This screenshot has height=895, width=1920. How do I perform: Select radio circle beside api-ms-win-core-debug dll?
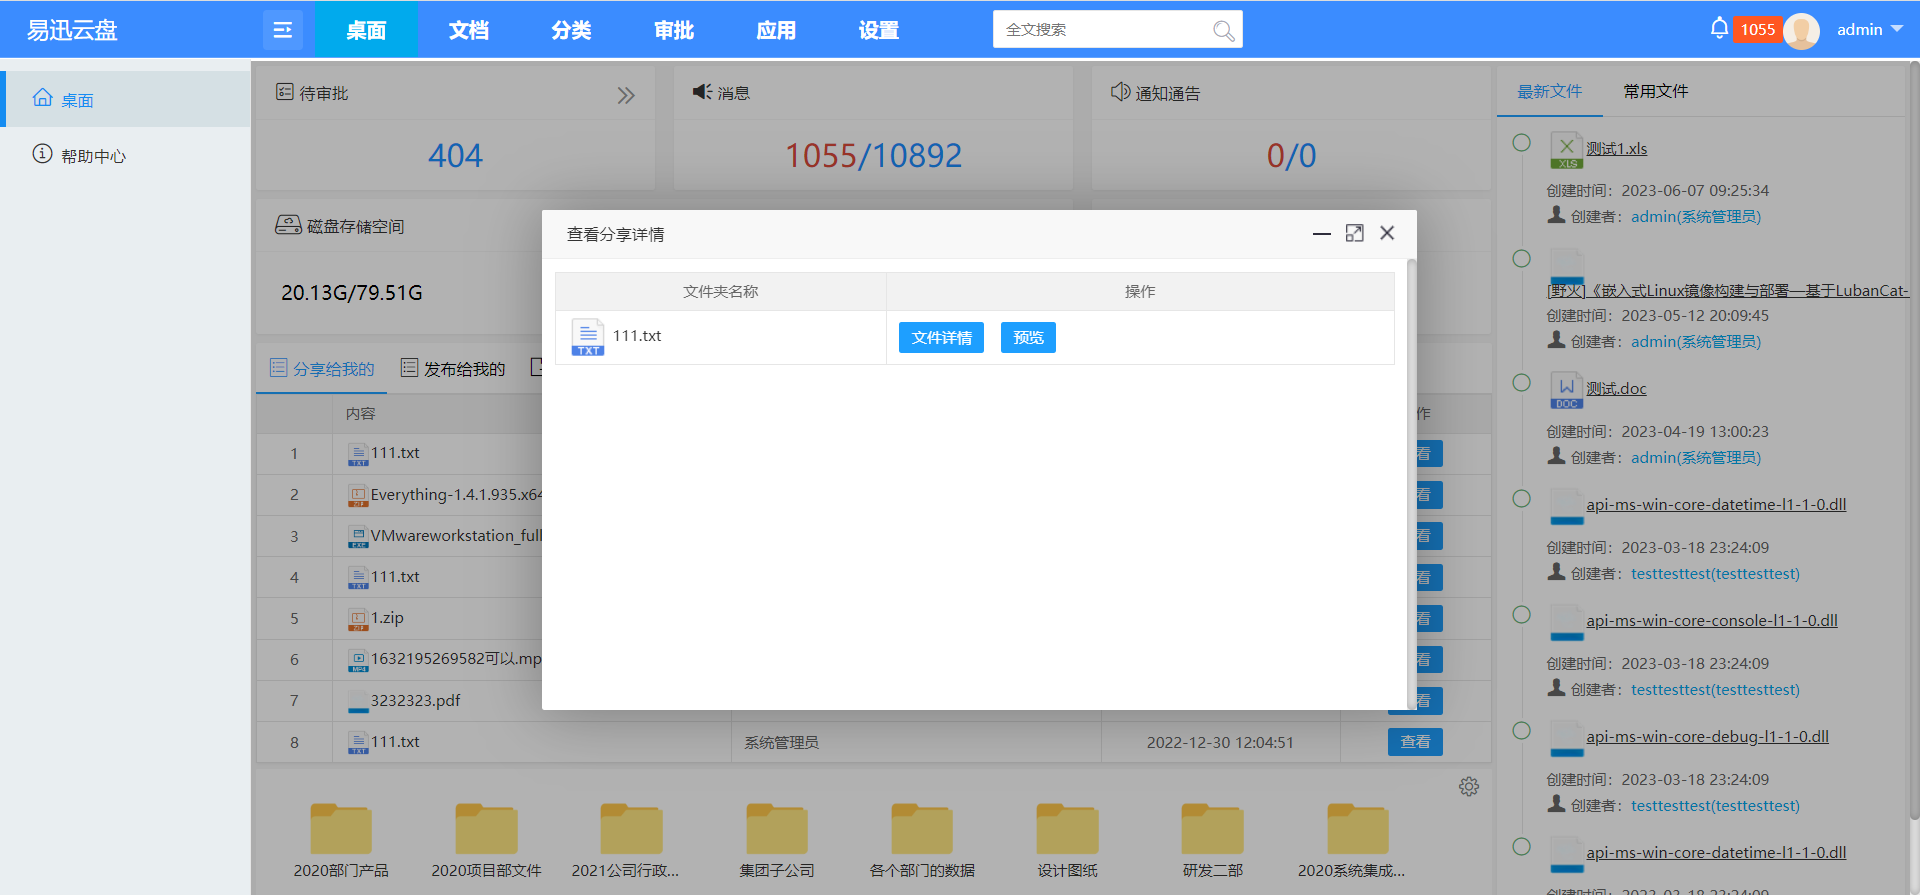click(1521, 731)
